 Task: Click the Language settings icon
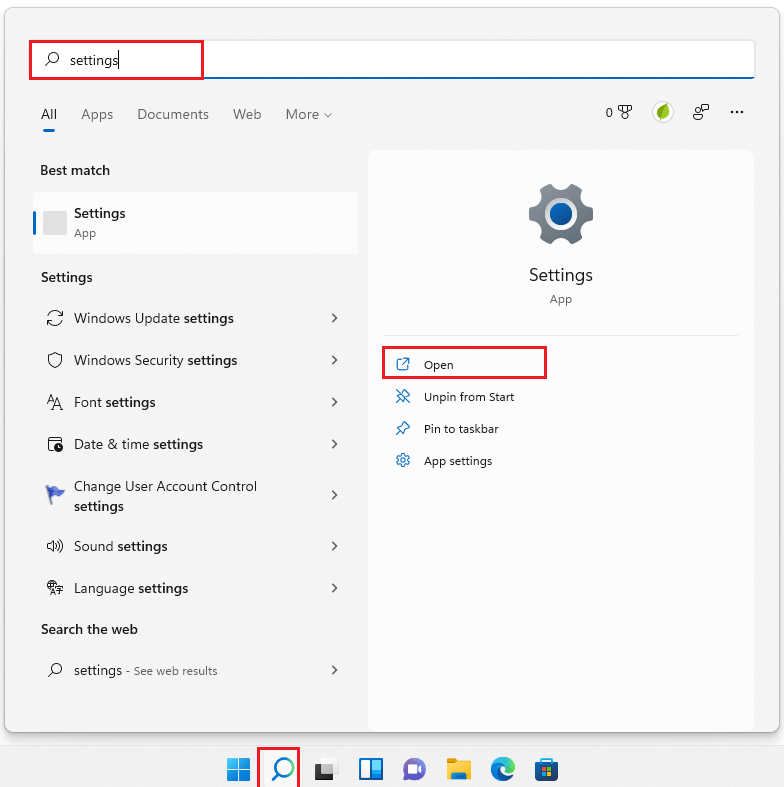(55, 587)
